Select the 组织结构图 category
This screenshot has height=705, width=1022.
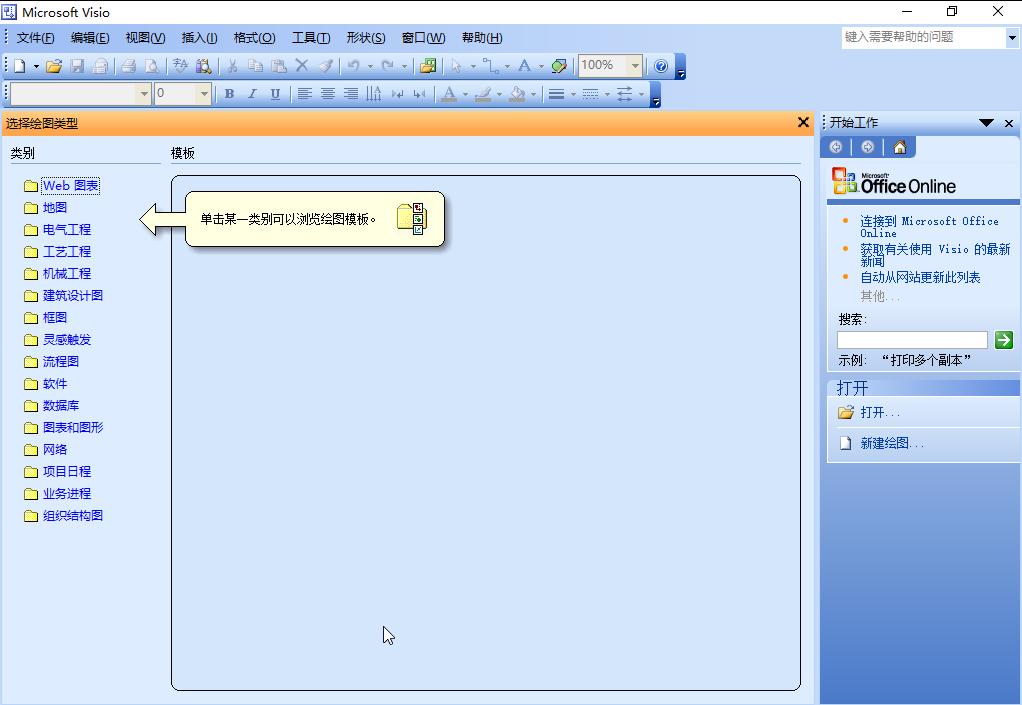click(72, 516)
